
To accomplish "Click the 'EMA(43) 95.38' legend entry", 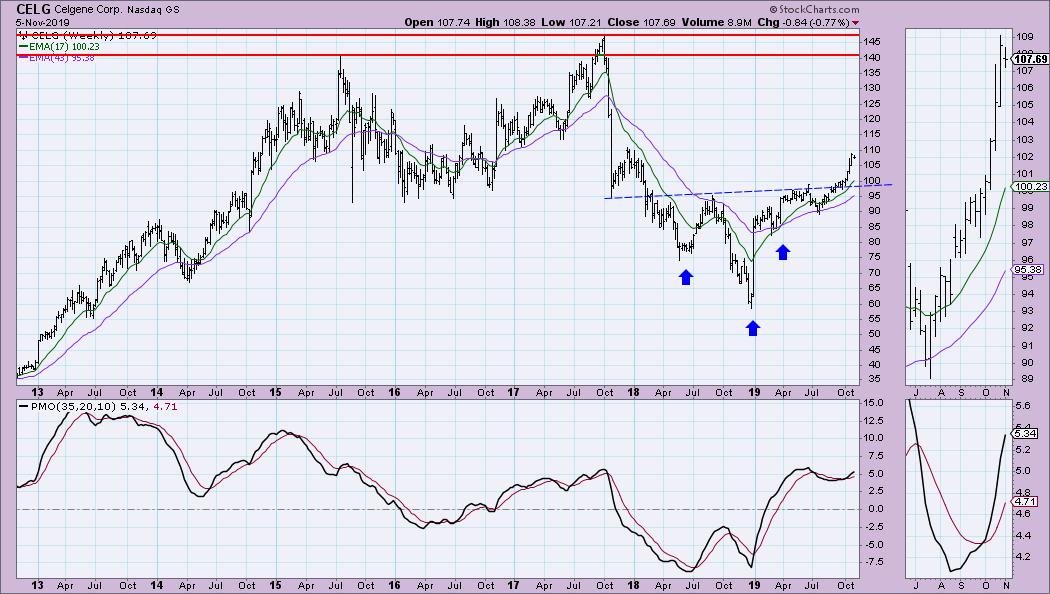I will pyautogui.click(x=62, y=58).
